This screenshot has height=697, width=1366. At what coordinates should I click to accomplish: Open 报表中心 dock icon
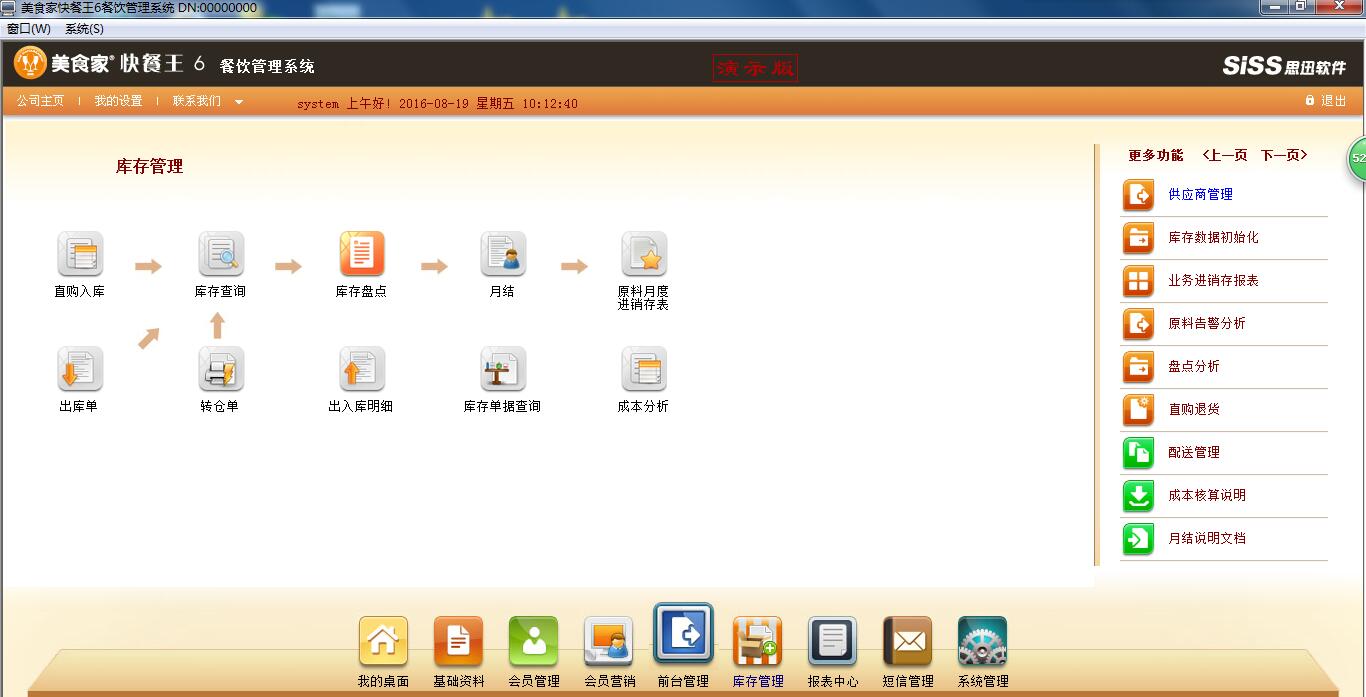832,641
